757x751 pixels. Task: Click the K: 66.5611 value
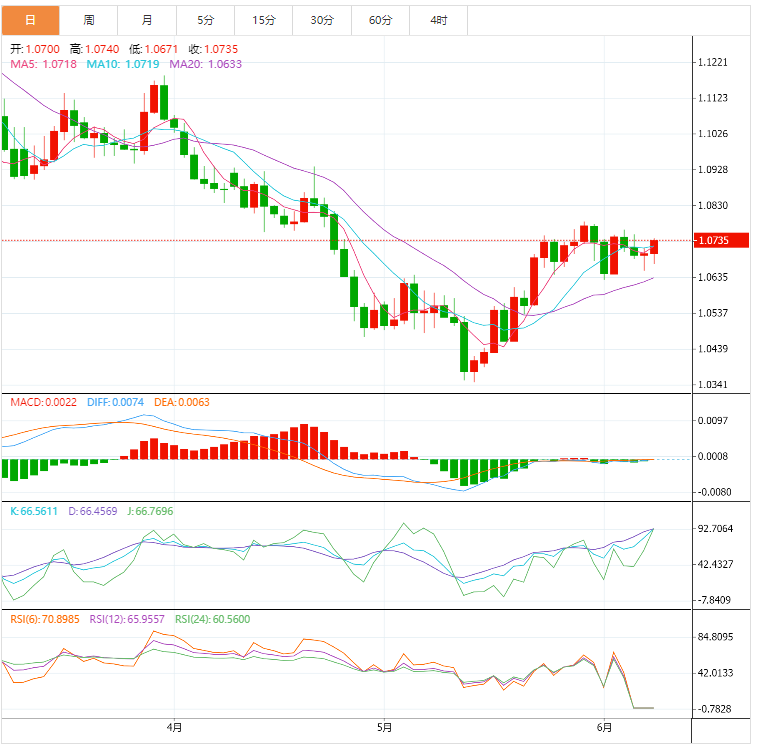click(x=34, y=512)
